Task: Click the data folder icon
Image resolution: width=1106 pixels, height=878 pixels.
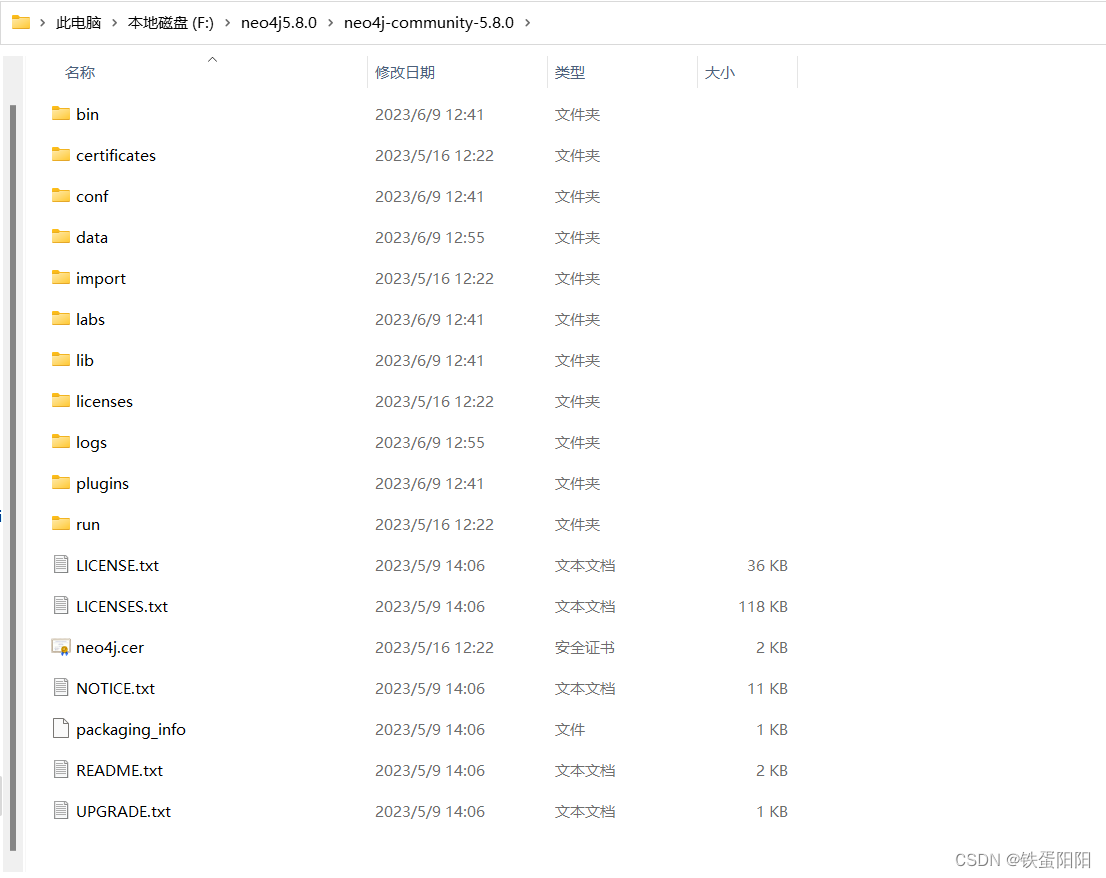Action: pyautogui.click(x=61, y=236)
